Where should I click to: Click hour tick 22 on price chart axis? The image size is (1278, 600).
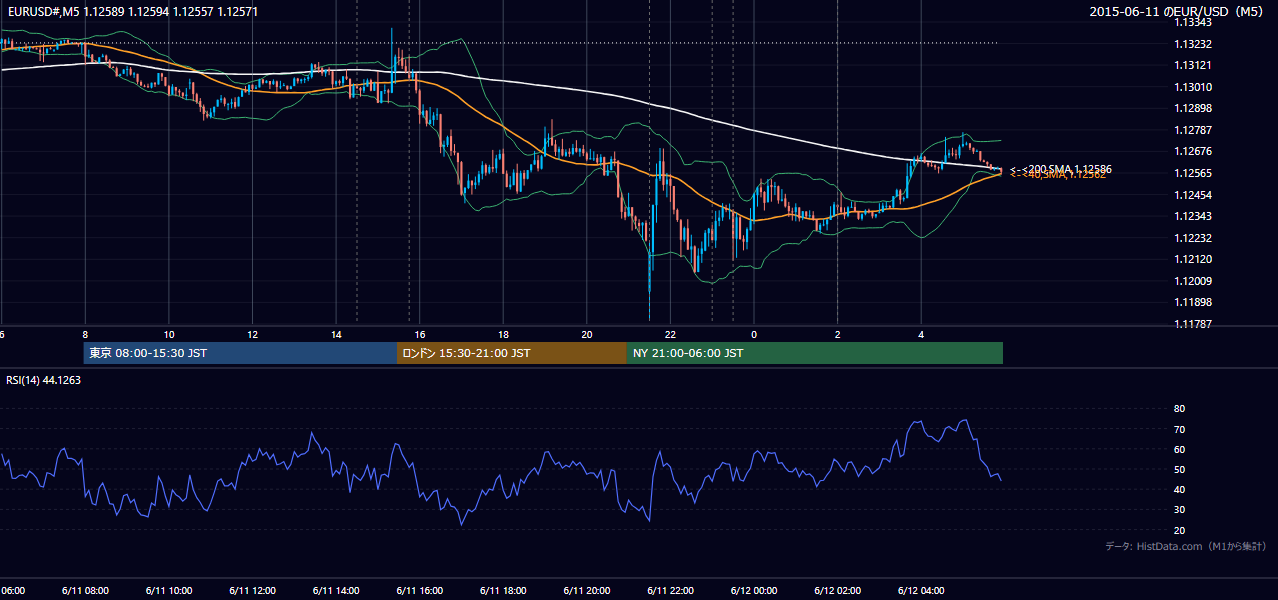(670, 334)
